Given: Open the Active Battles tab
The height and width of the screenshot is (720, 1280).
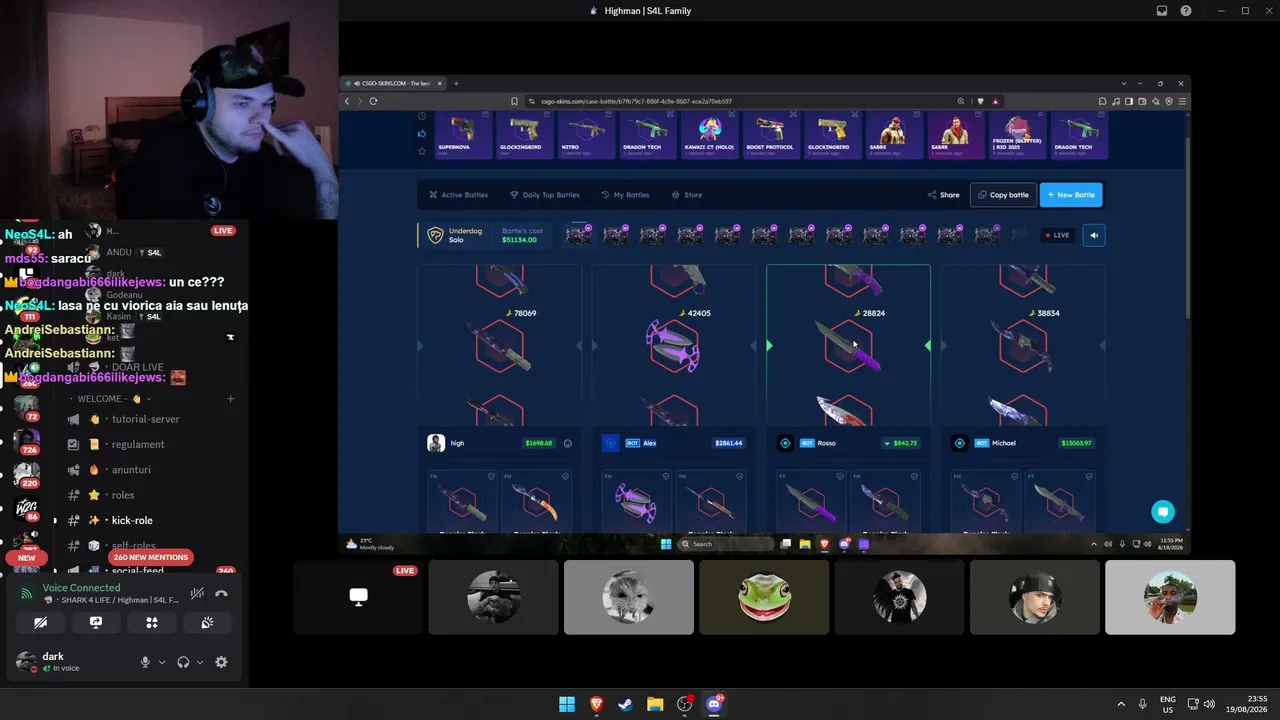Looking at the screenshot, I should 458,195.
